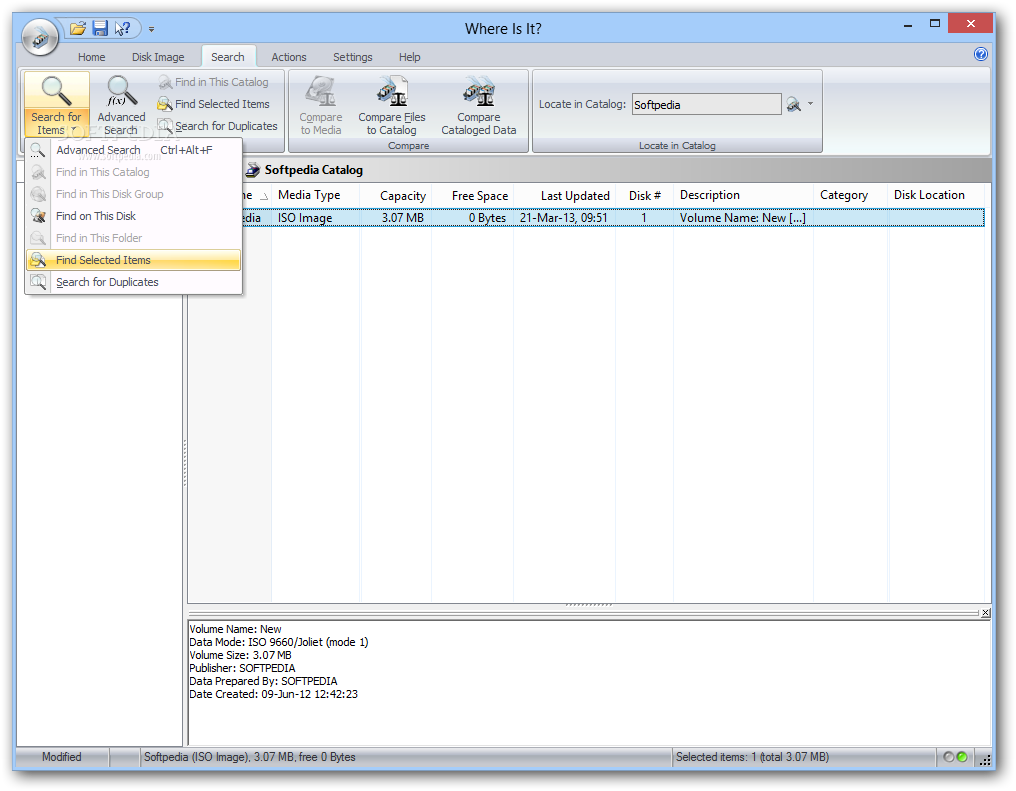
Task: Sort list by Free Space column
Action: [x=473, y=195]
